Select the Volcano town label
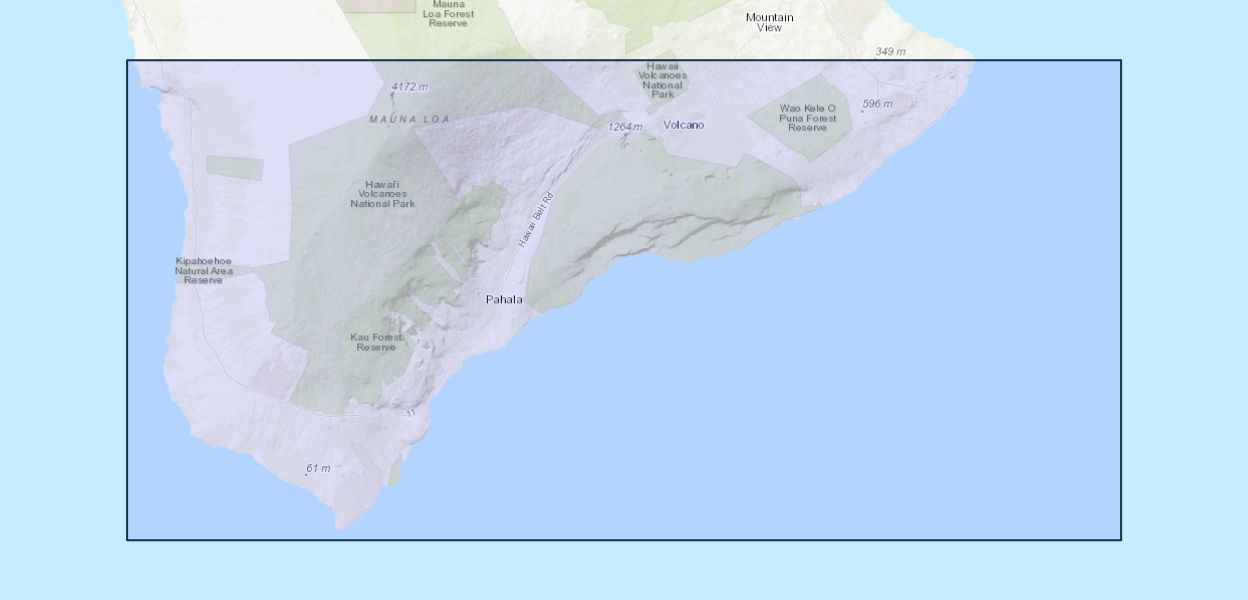1248x600 pixels. (x=684, y=125)
